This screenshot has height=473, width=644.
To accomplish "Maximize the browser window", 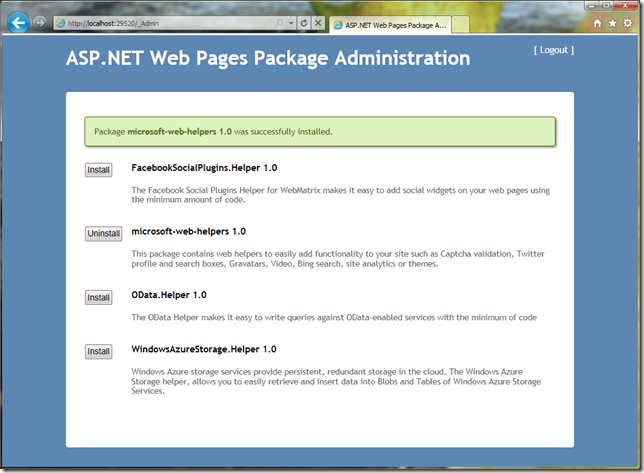I will (606, 6).
